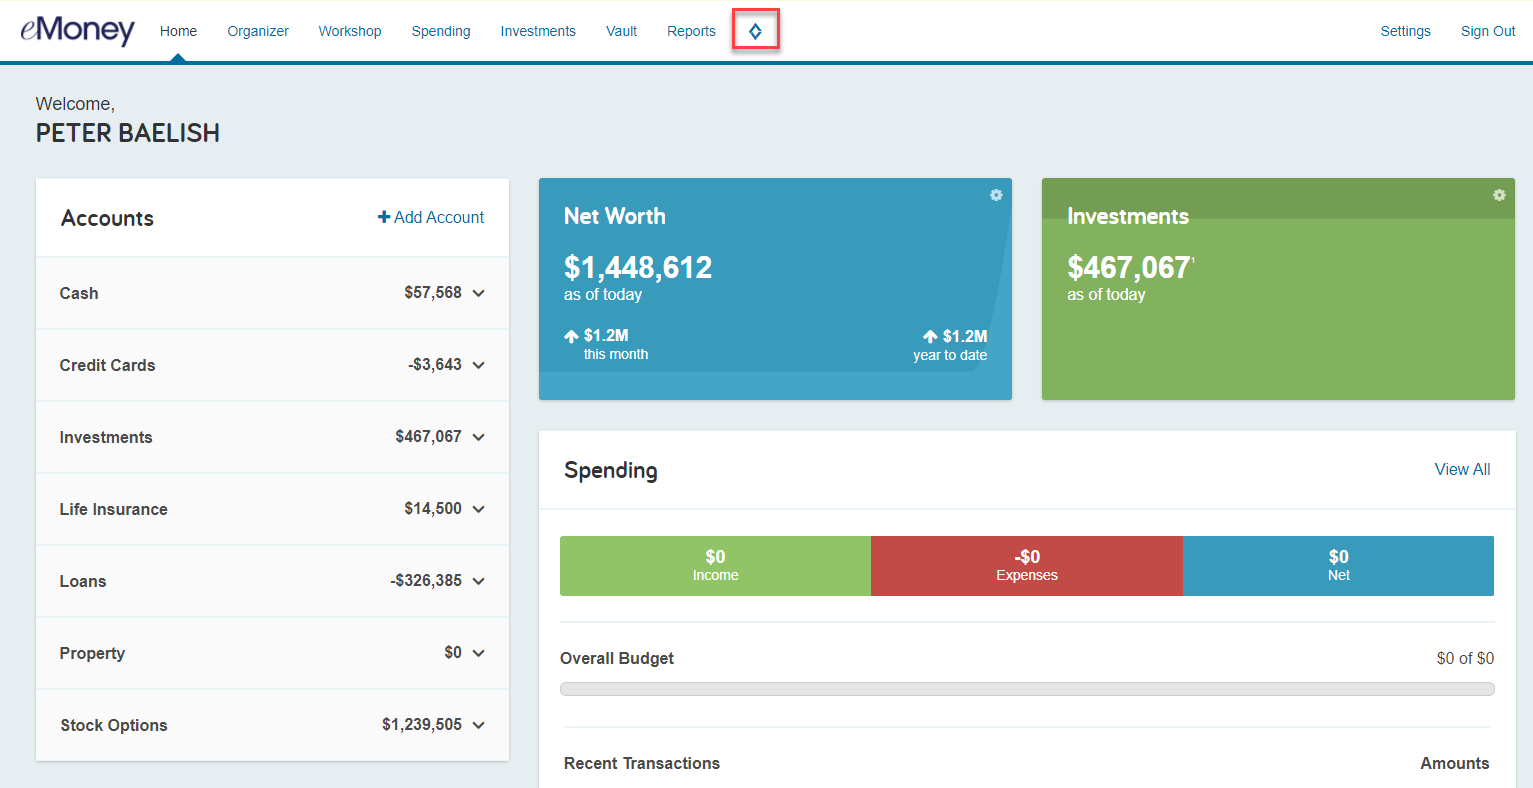The height and width of the screenshot is (788, 1533).
Task: Click the $1.2M this month figure
Action: pos(606,335)
